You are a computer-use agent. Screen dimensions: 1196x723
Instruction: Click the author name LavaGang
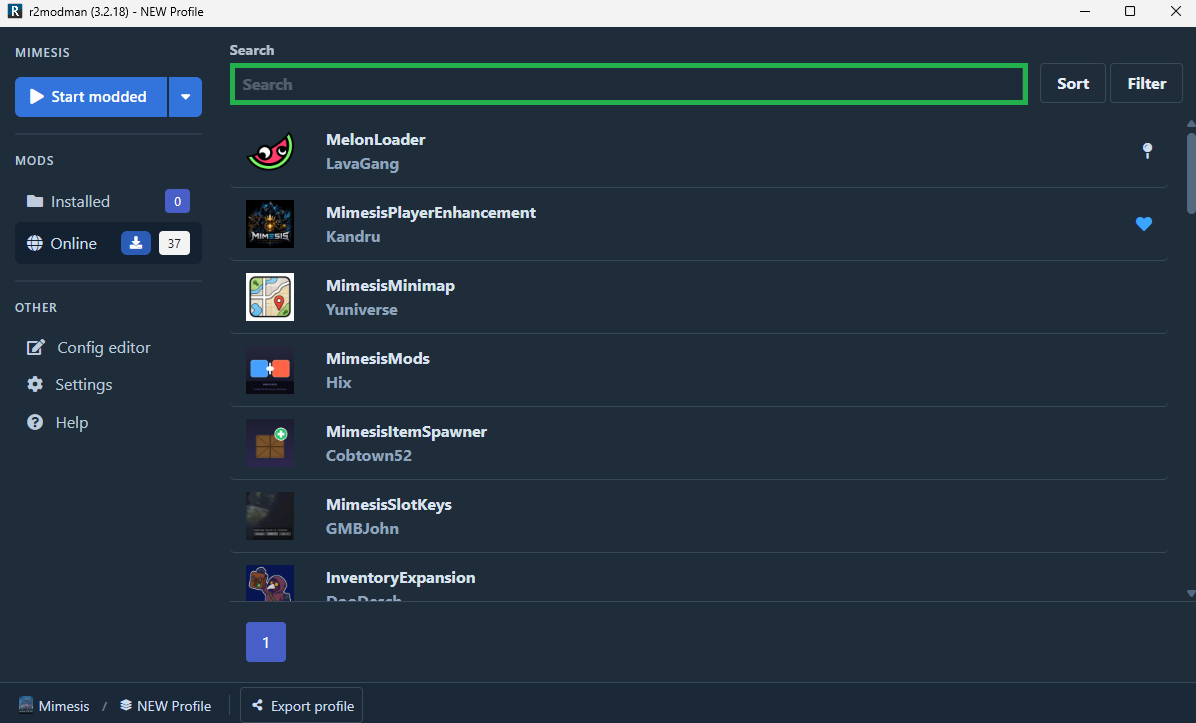[362, 164]
